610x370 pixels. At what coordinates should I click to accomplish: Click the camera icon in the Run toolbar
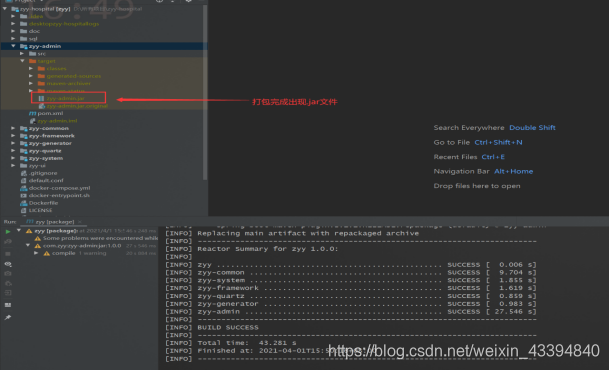[8, 274]
